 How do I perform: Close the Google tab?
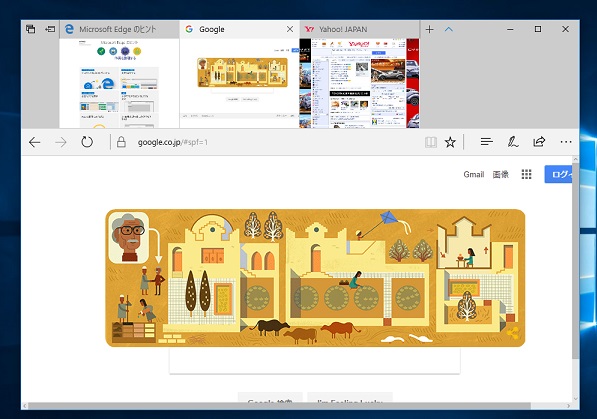pyautogui.click(x=290, y=29)
